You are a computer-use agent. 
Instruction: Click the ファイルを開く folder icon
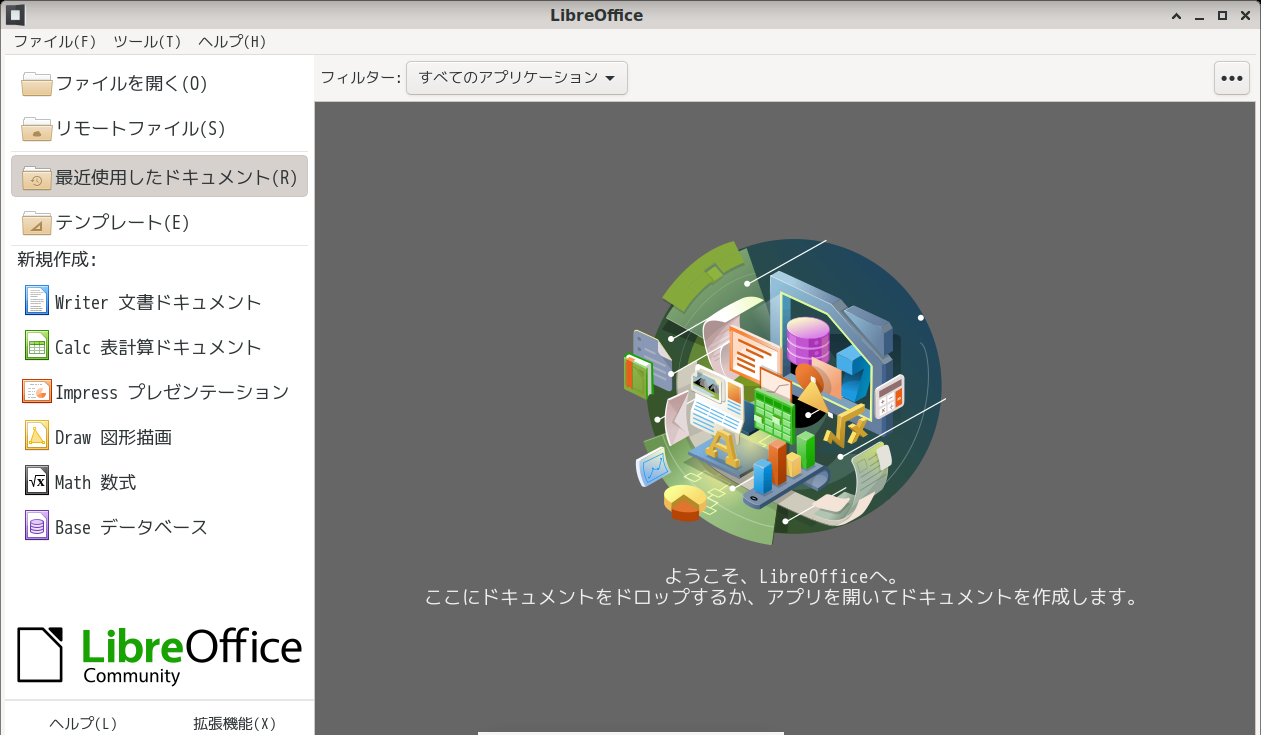point(37,83)
